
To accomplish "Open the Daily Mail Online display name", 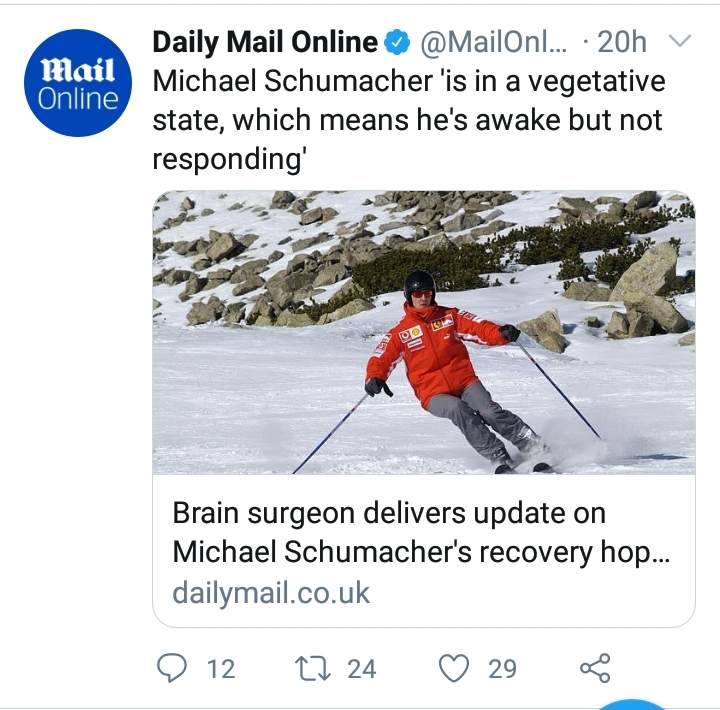I will (265, 42).
